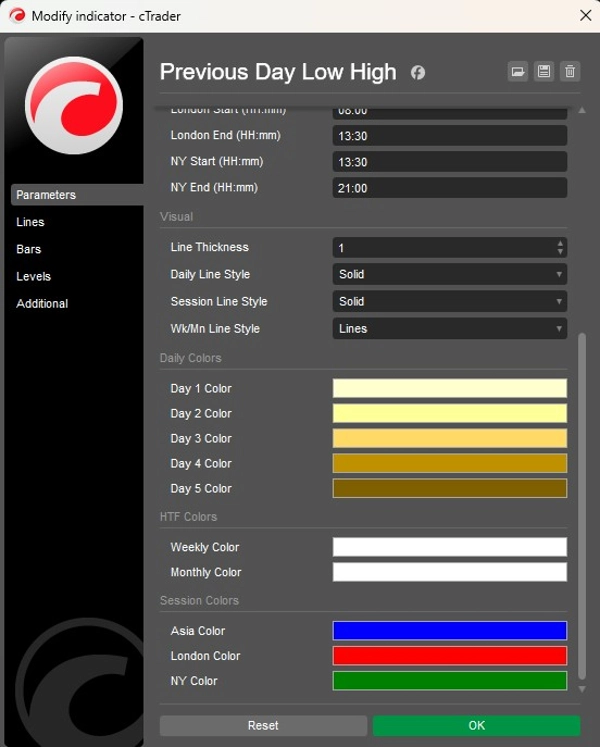This screenshot has width=600, height=747.
Task: Open the blue Asia Color swatch
Action: coord(450,631)
